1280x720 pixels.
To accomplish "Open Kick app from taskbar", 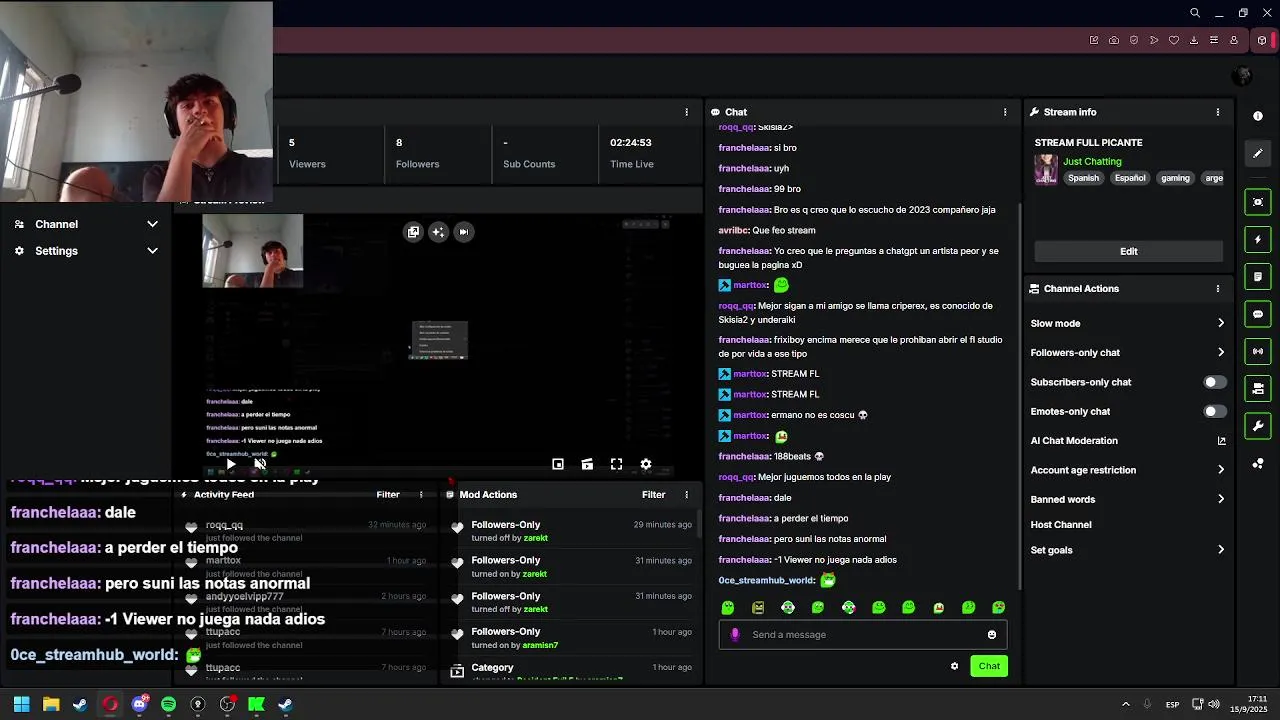I will (256, 704).
